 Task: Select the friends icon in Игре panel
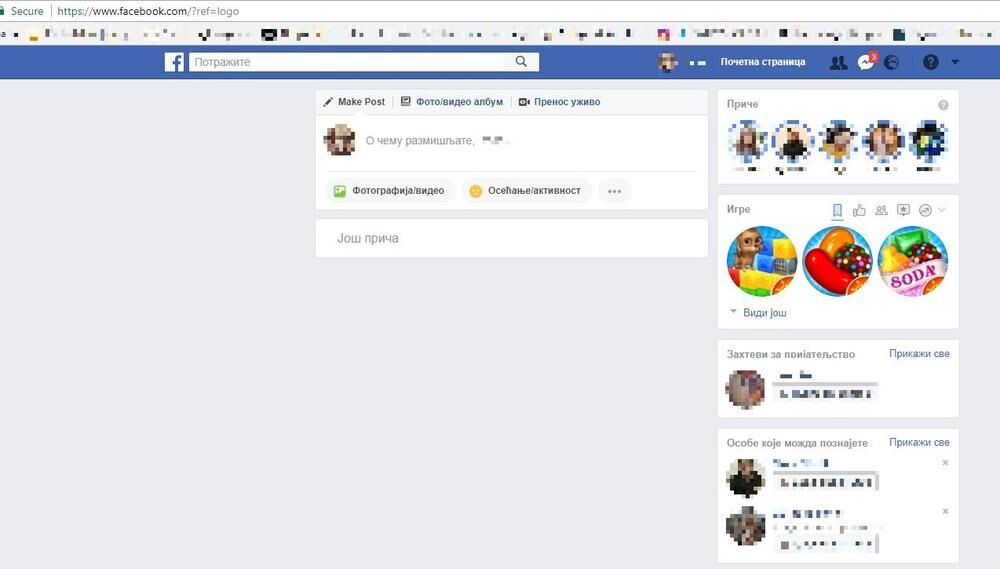pos(881,210)
